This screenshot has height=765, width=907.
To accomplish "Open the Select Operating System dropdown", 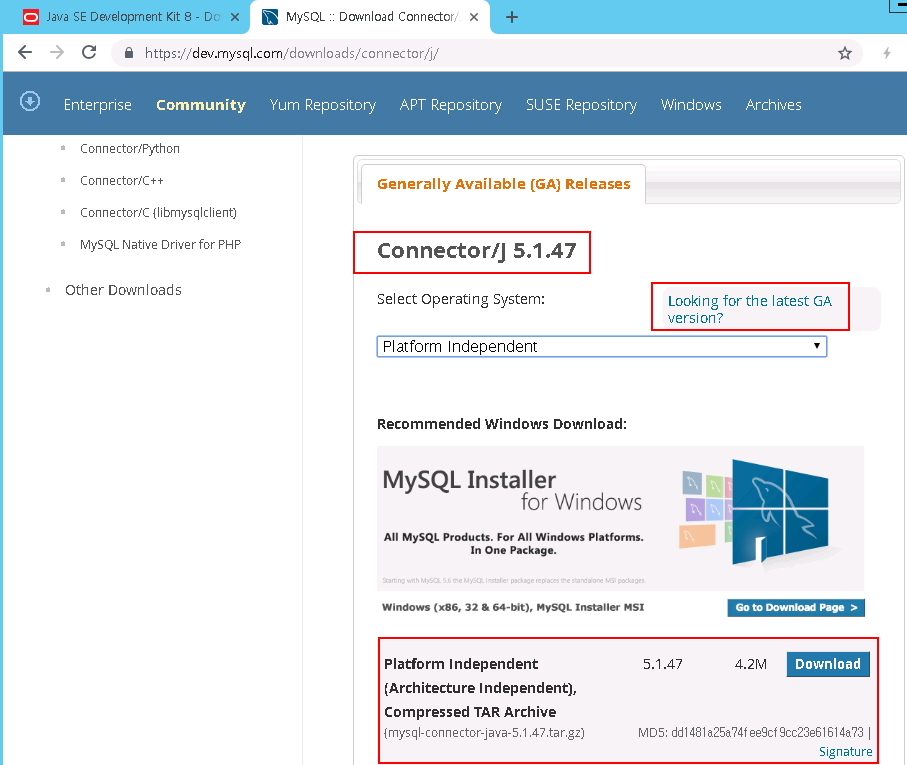I will (x=601, y=346).
